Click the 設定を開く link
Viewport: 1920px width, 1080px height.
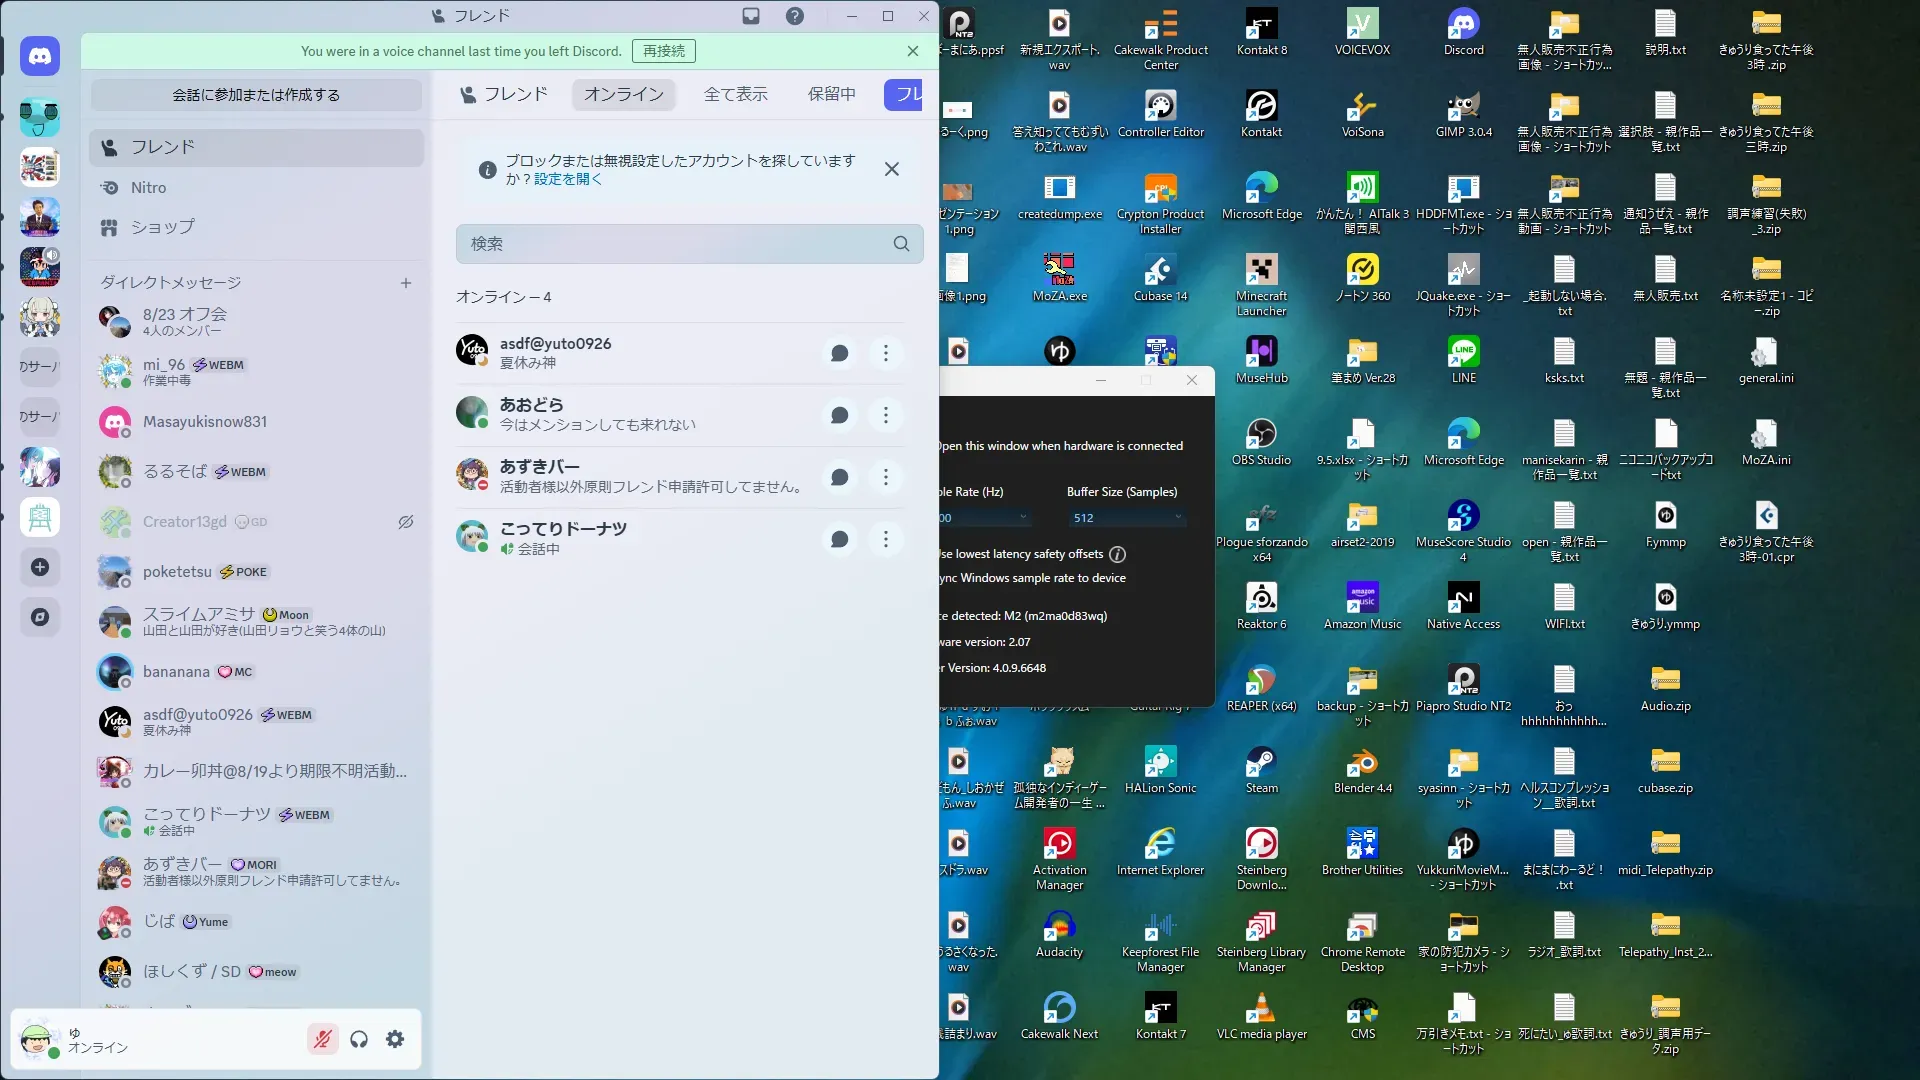coord(568,179)
